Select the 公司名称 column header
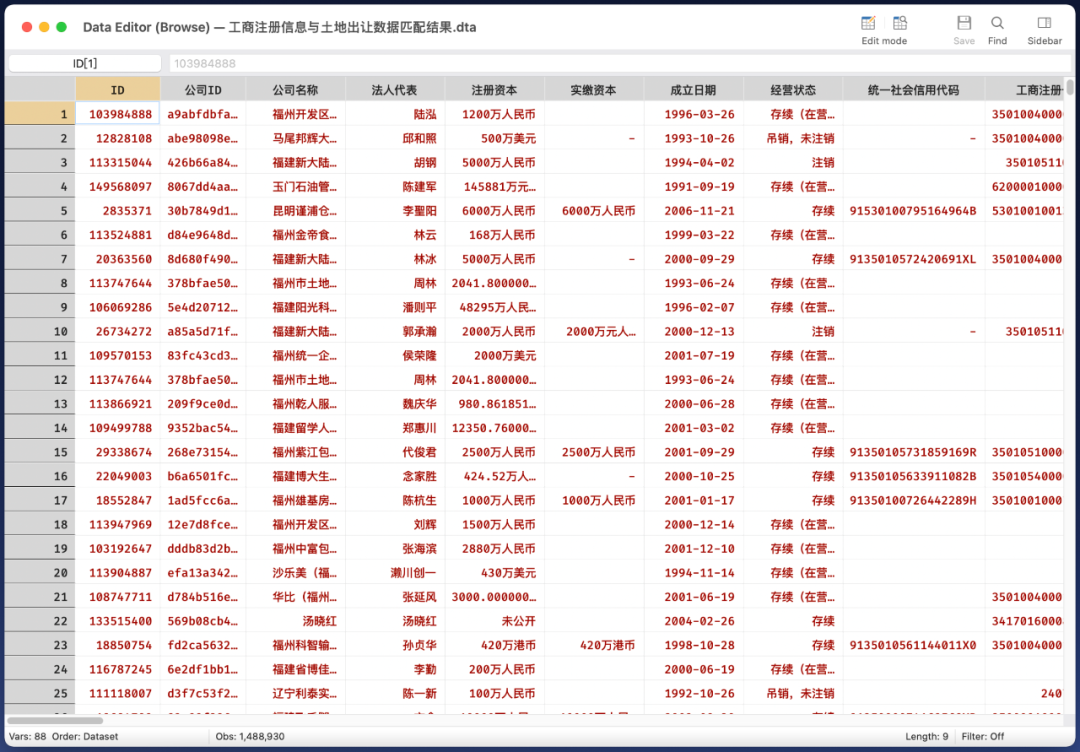Screen dimensions: 1080x752 click(x=295, y=90)
